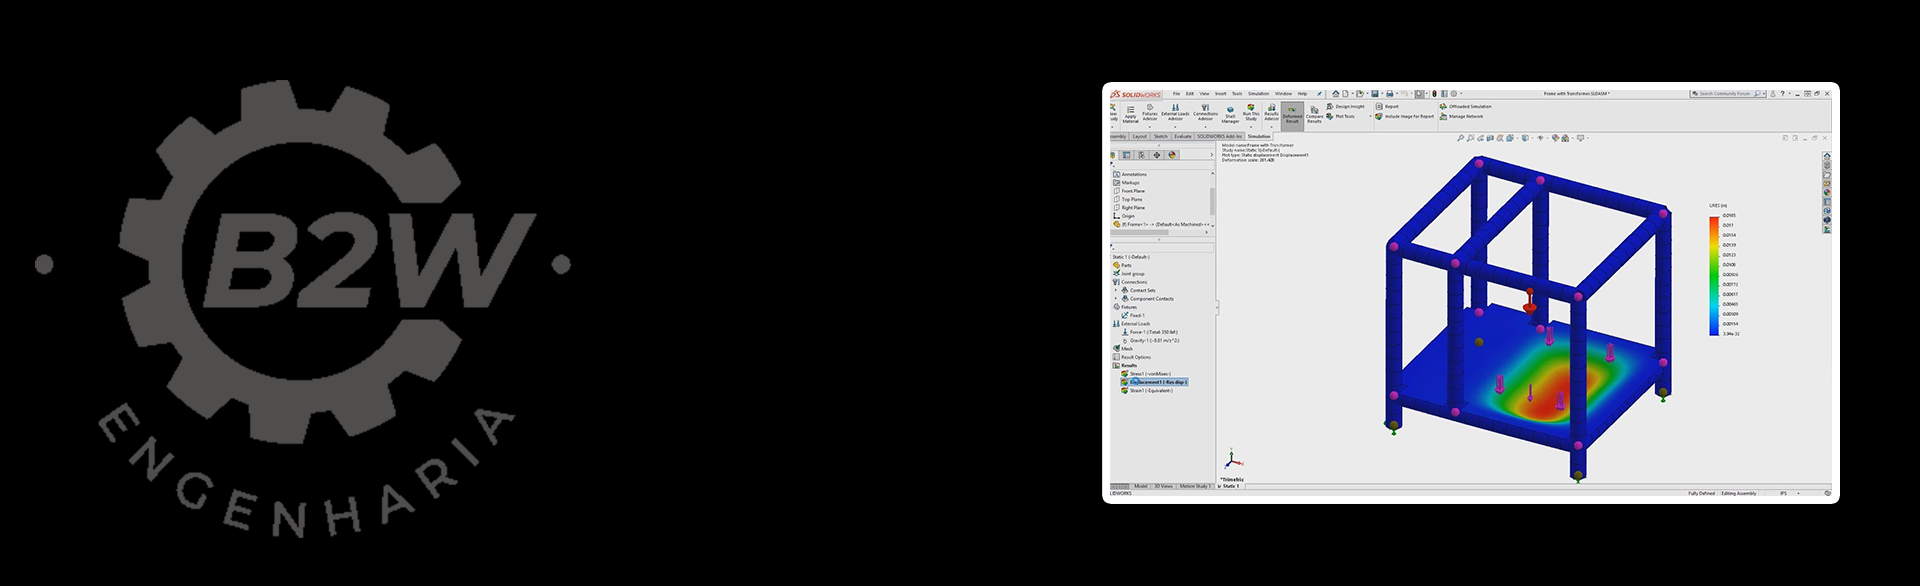This screenshot has width=1920, height=586.
Task: Select Strain1 Equivalent result
Action: pos(1147,391)
